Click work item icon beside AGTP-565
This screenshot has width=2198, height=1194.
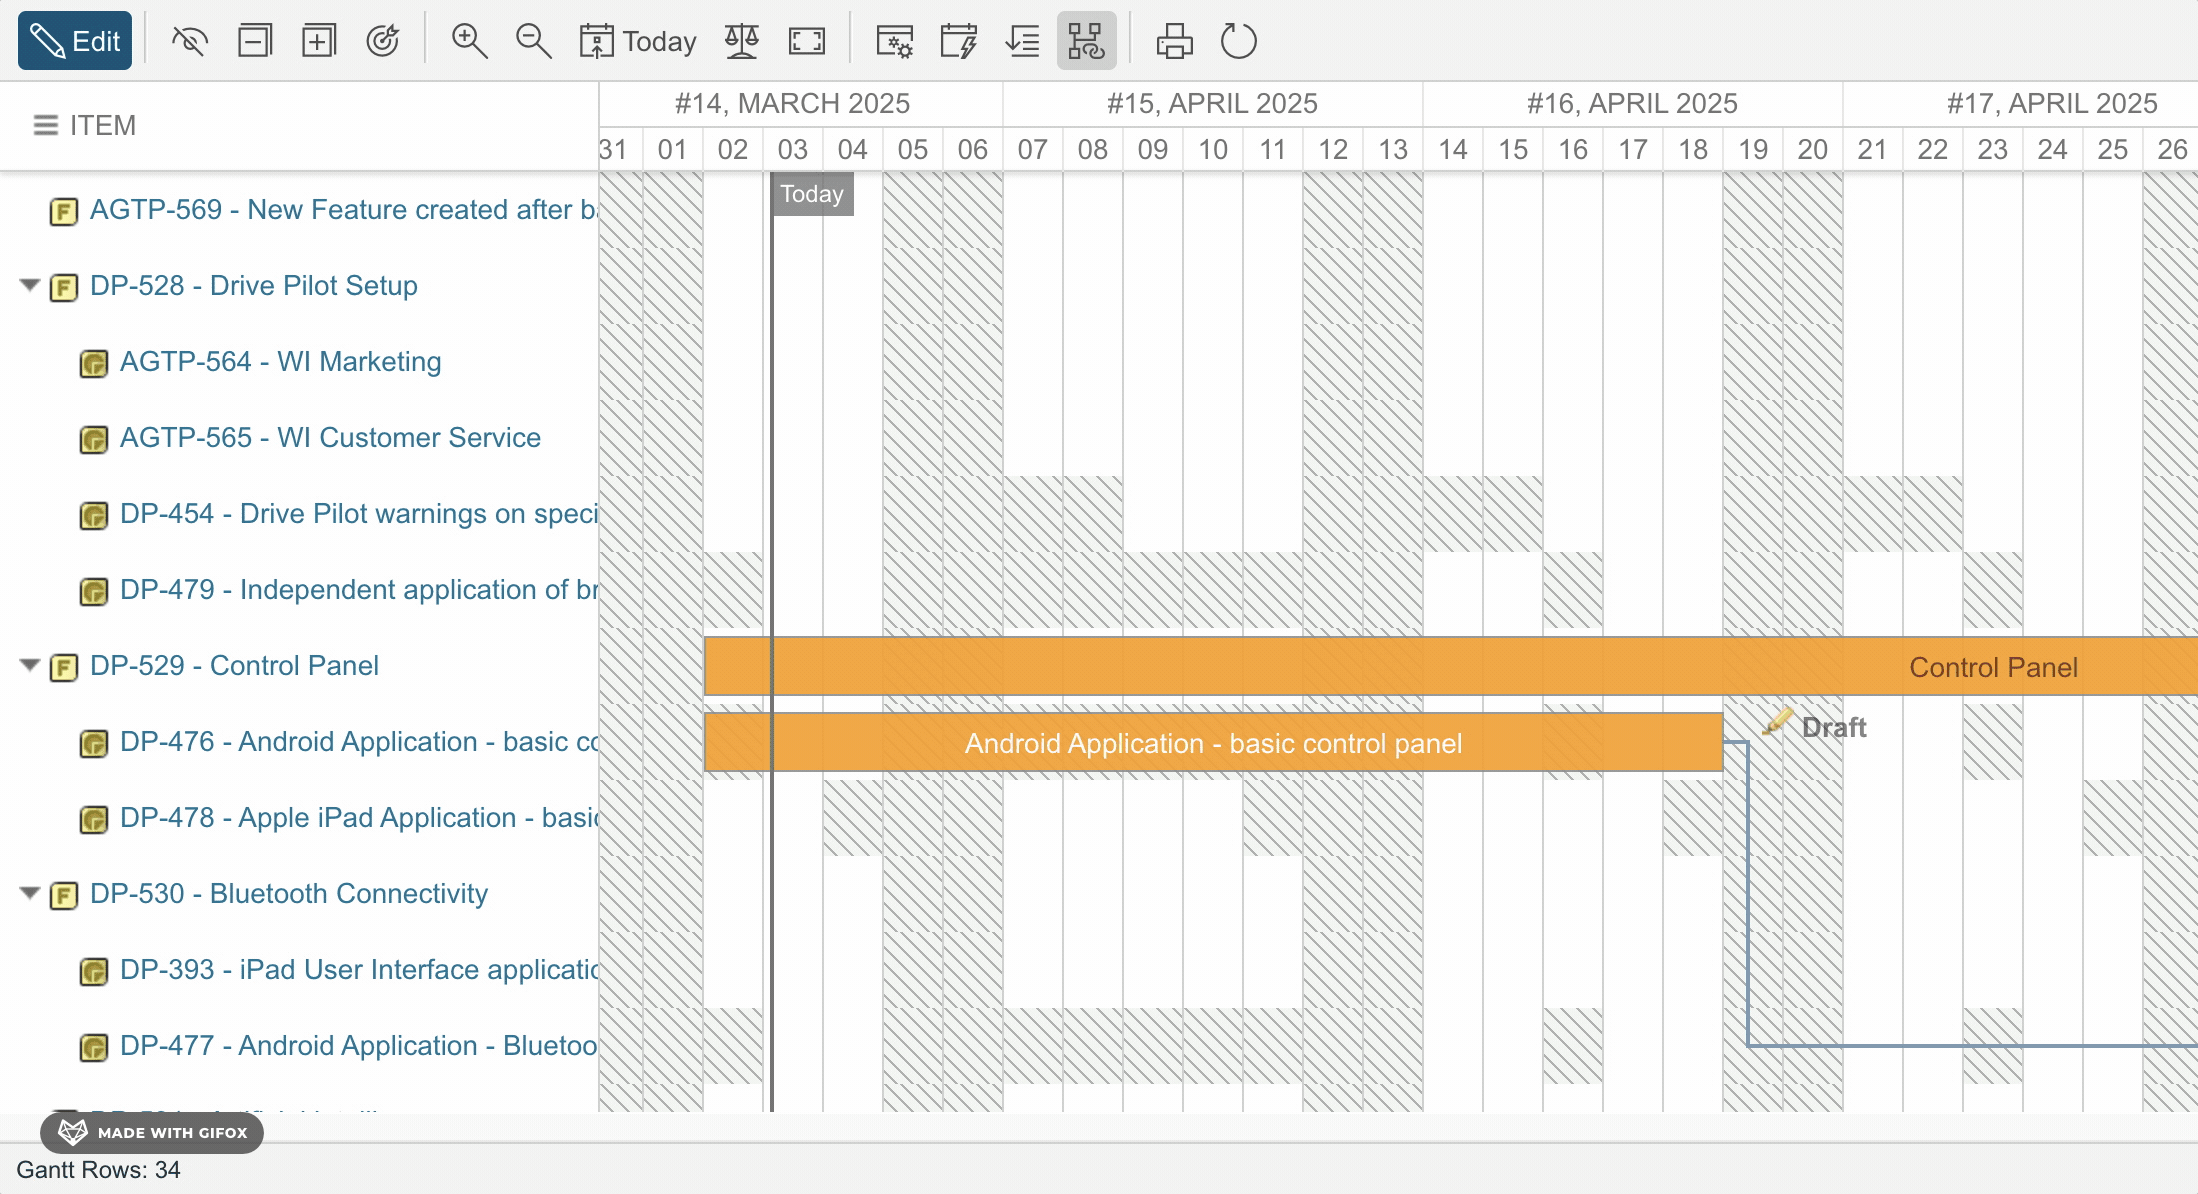click(94, 439)
